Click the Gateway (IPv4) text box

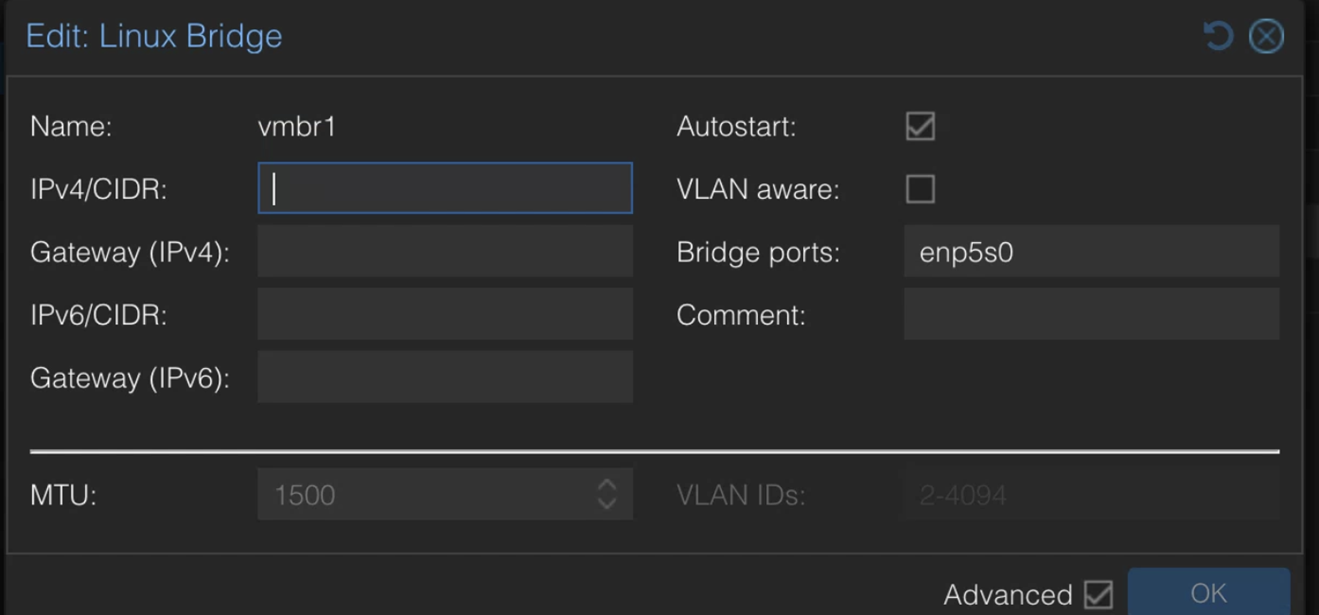[445, 251]
